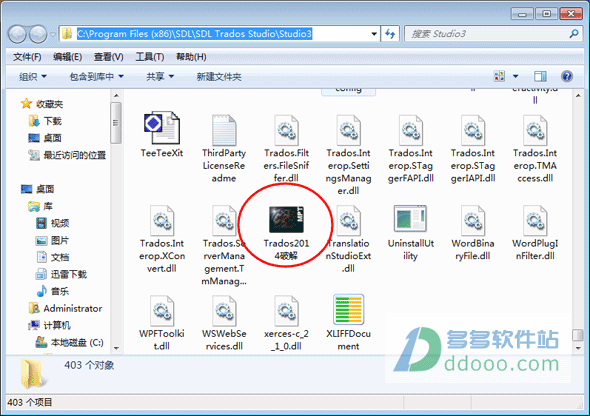Click the 搜索 Studio3 search box
590x416 pixels.
pyautogui.click(x=494, y=34)
